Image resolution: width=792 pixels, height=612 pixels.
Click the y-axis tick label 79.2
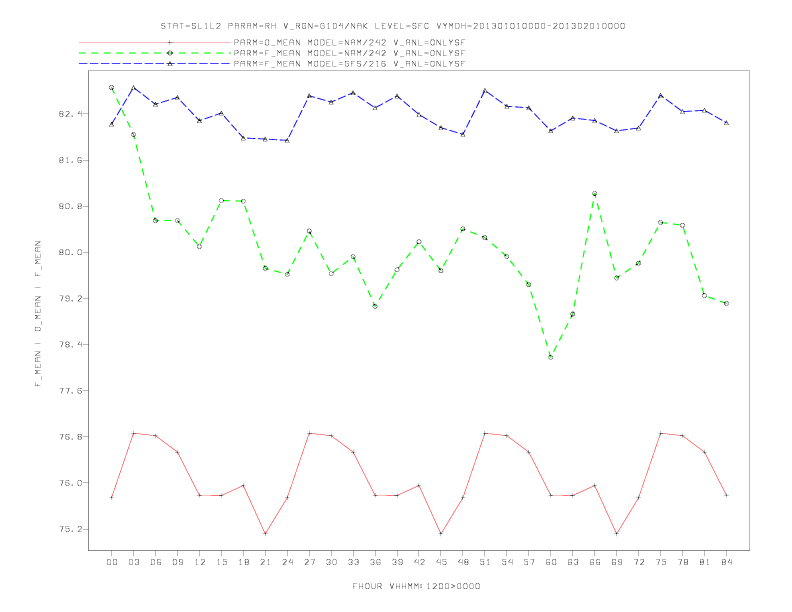pyautogui.click(x=70, y=298)
